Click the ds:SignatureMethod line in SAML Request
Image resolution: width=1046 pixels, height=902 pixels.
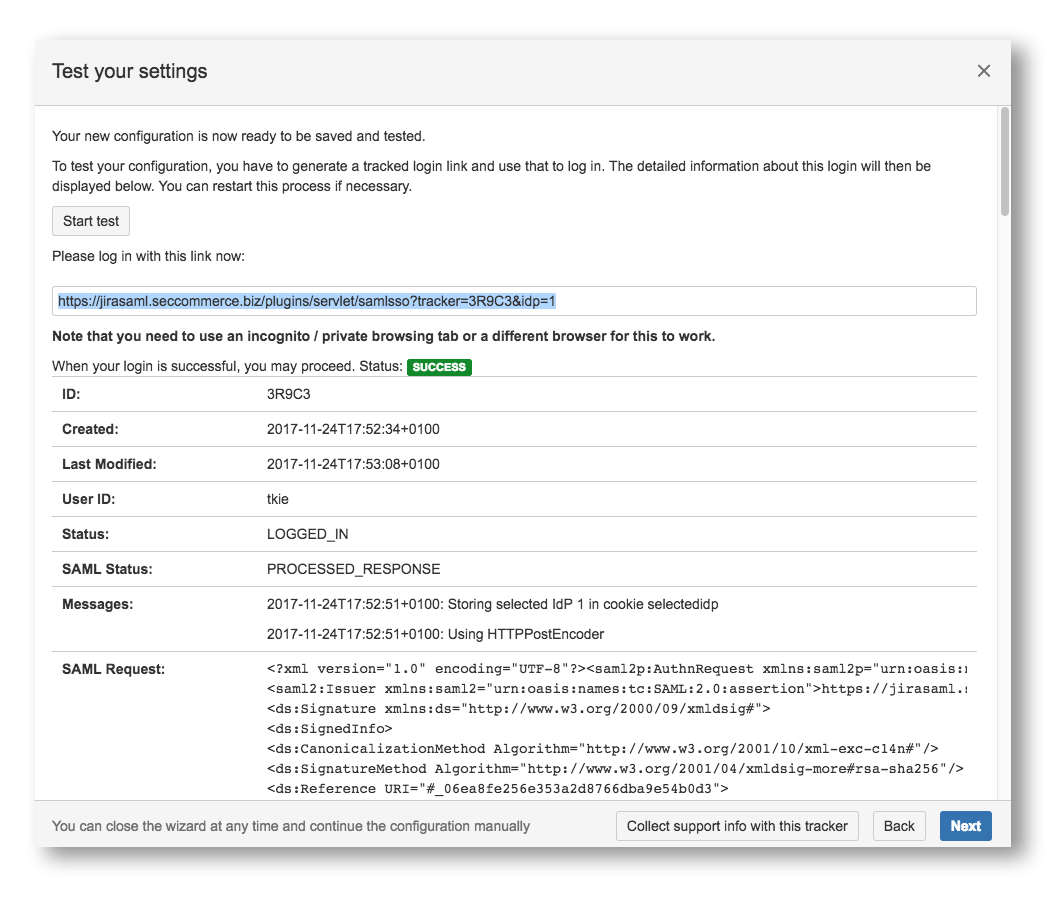point(615,768)
